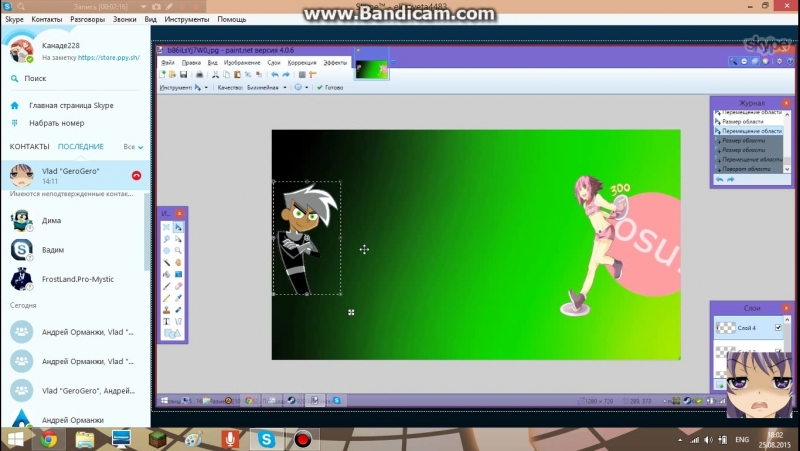Click the Redo arrow in main toolbar
Image resolution: width=800 pixels, height=451 pixels.
tap(286, 74)
